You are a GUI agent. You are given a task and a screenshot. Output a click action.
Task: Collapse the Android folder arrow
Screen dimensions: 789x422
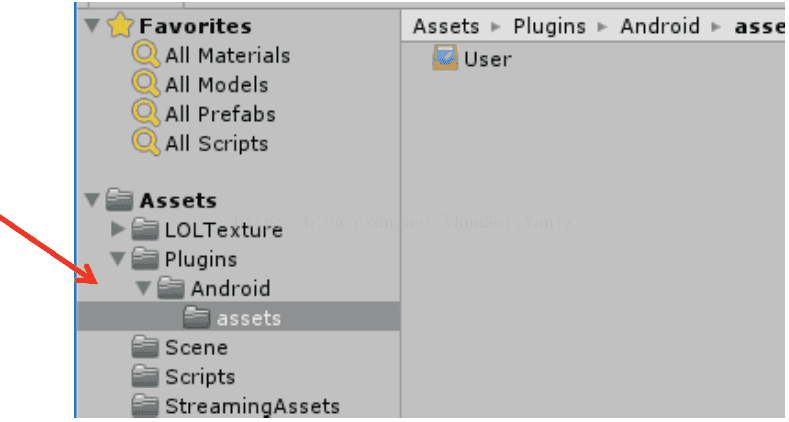click(x=143, y=289)
